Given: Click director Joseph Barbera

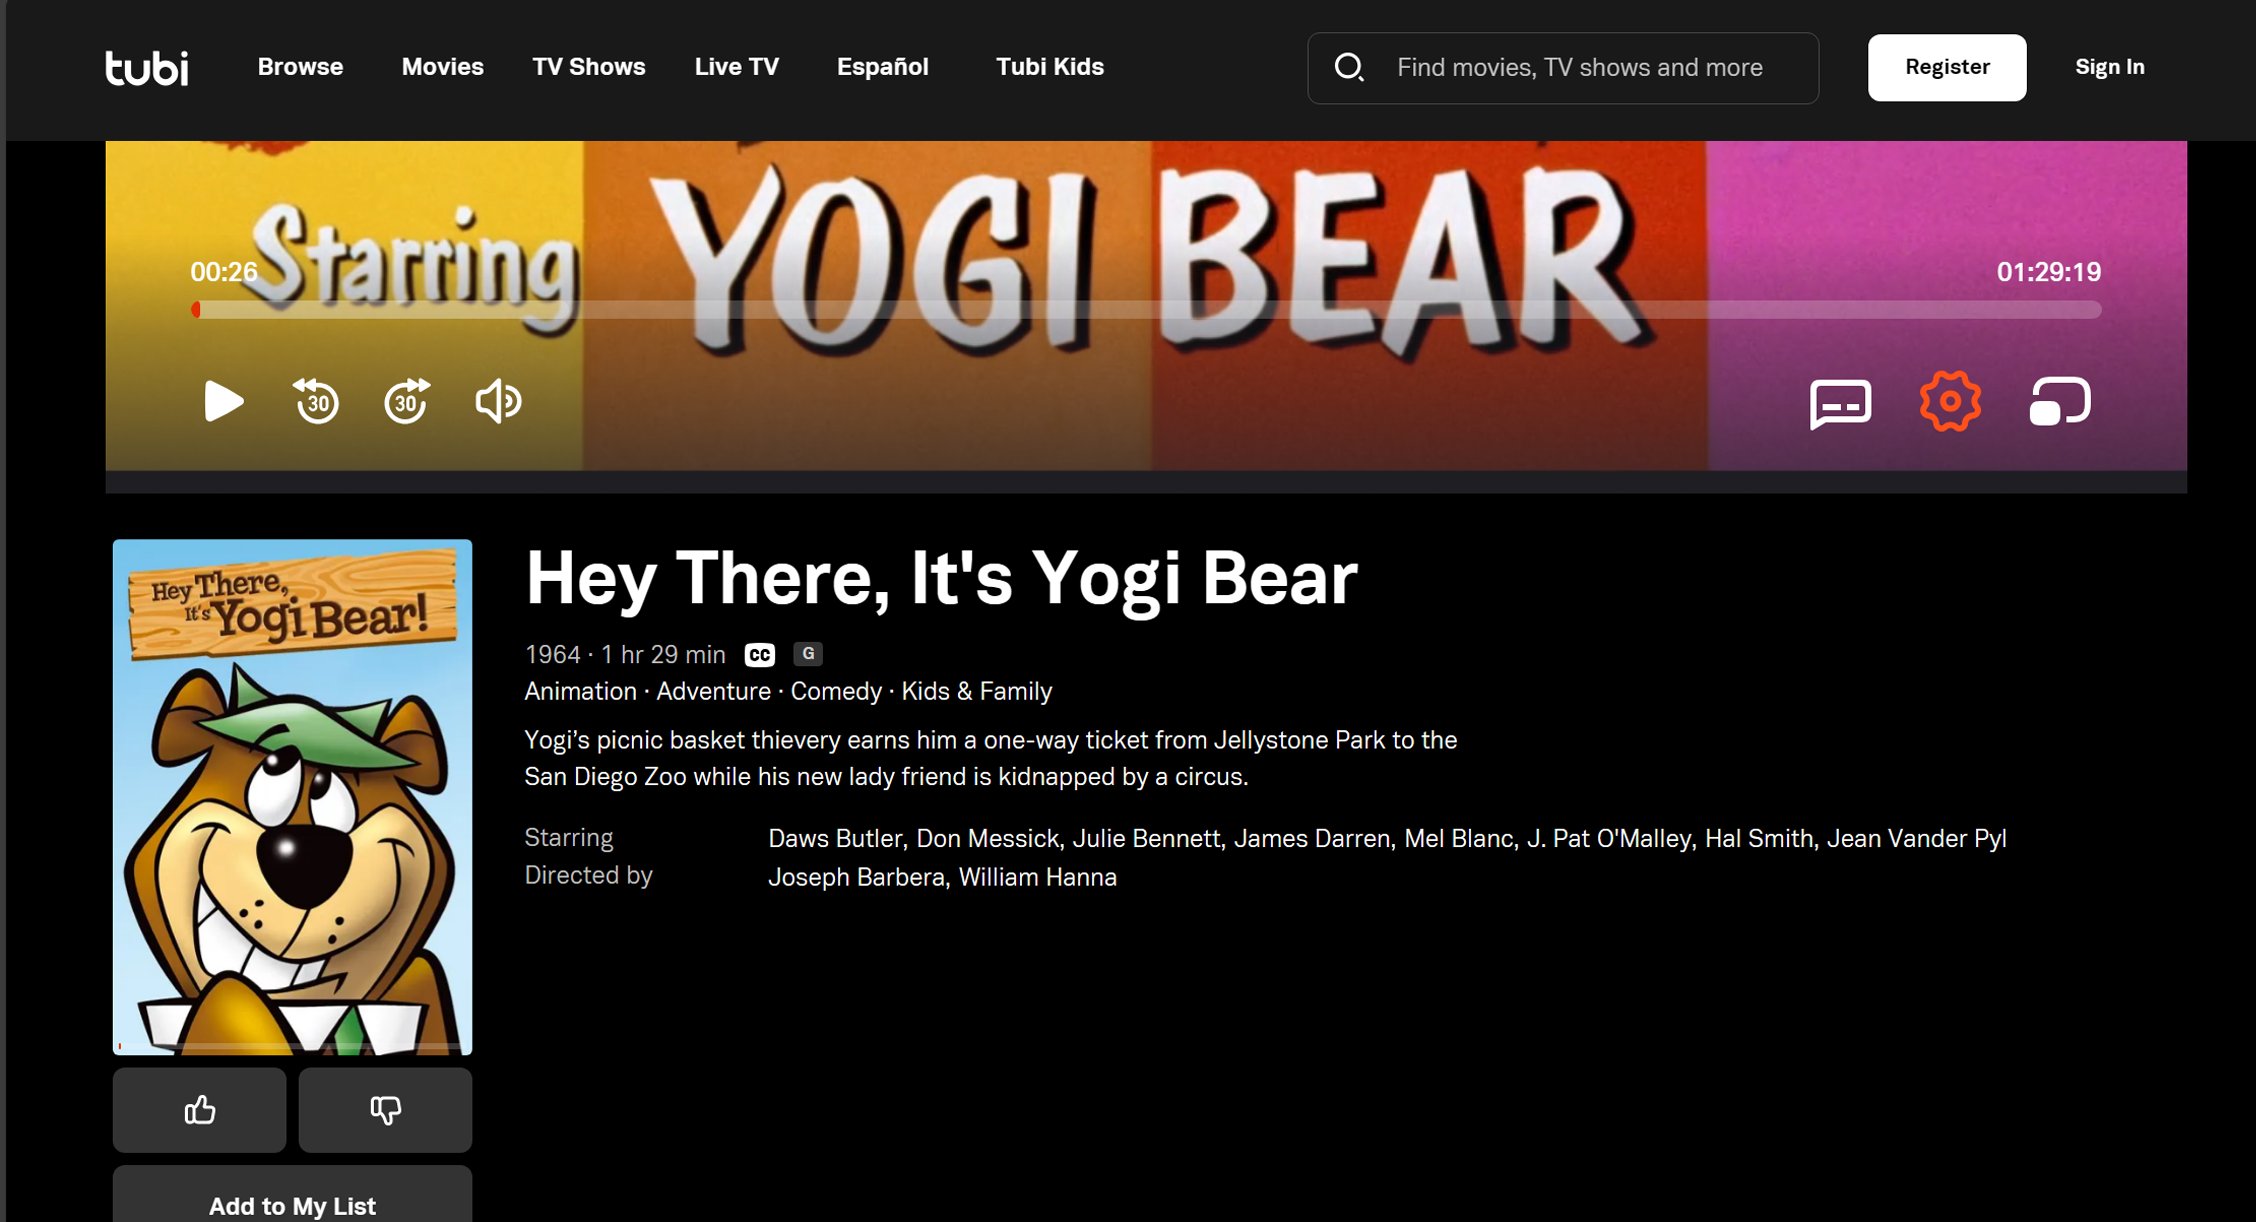Looking at the screenshot, I should coord(856,877).
